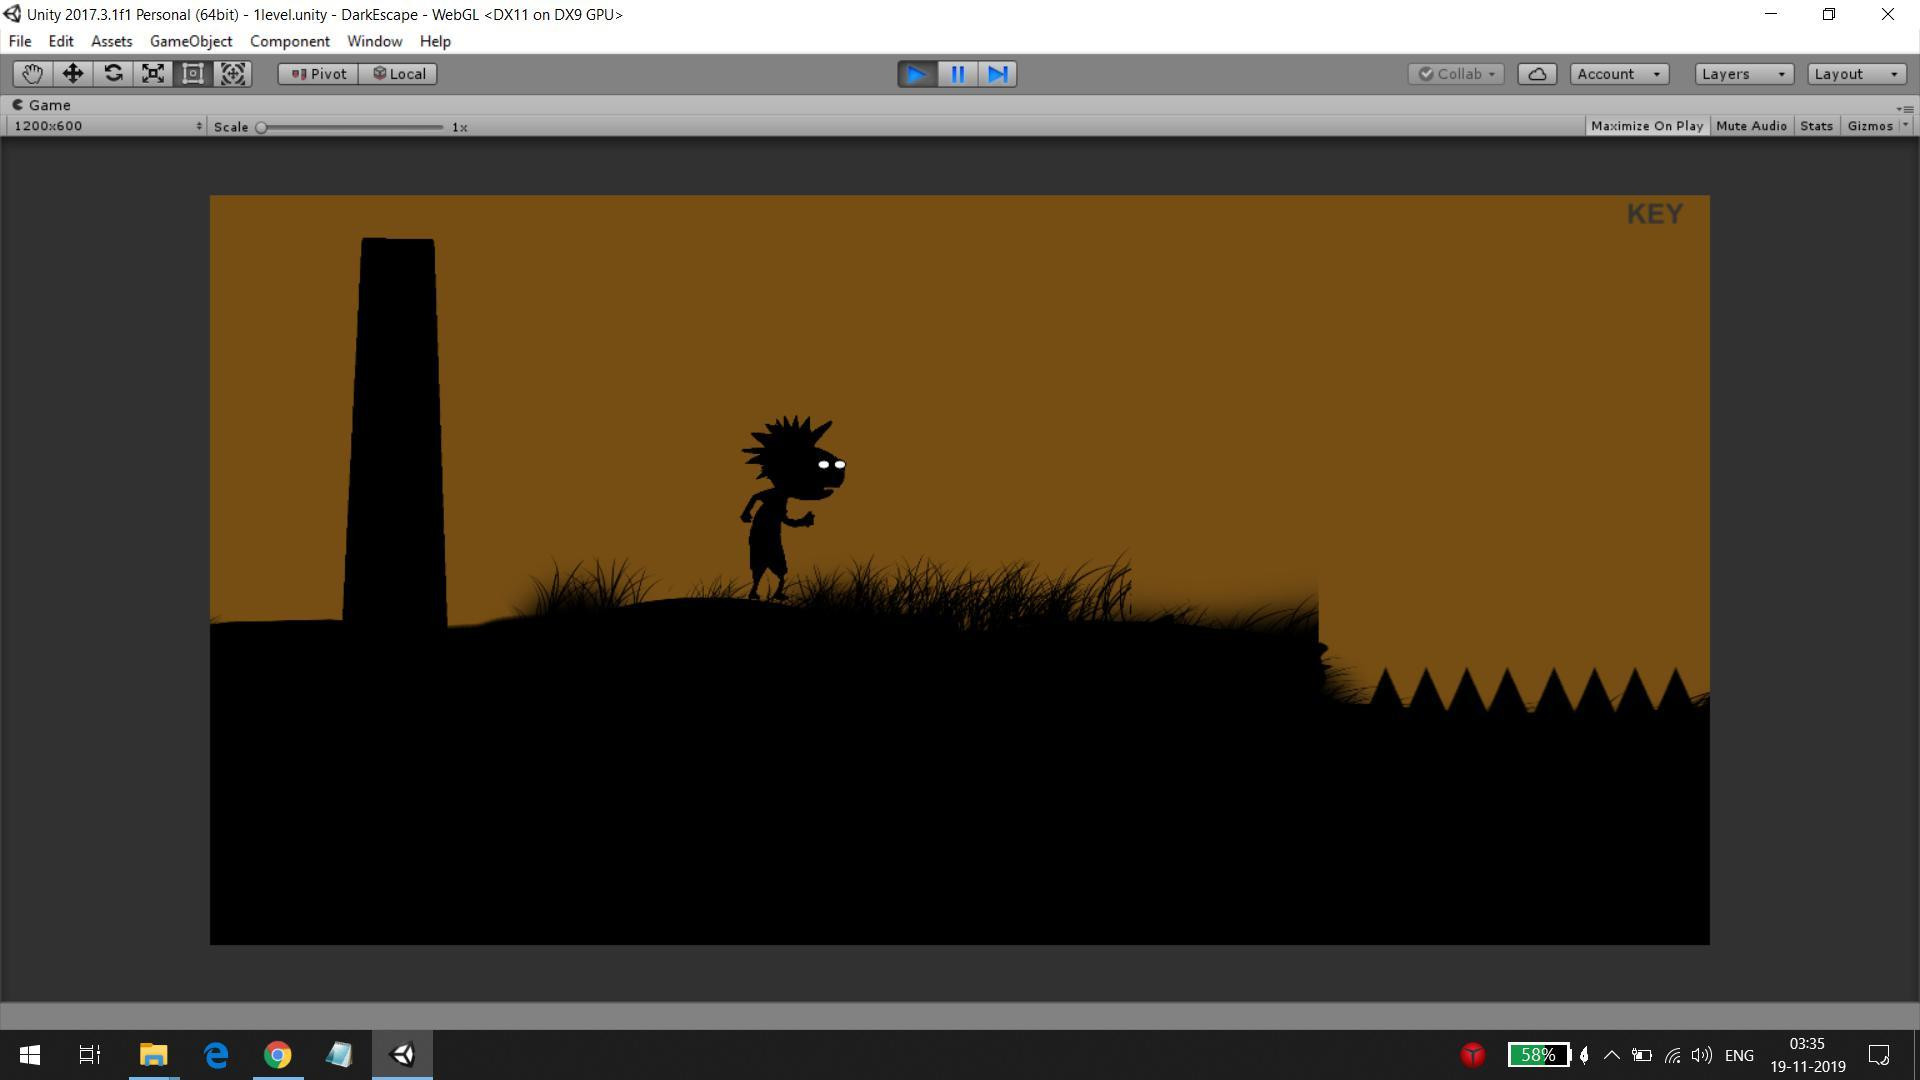The image size is (1920, 1080).
Task: Select the combined Transform tool
Action: click(232, 74)
